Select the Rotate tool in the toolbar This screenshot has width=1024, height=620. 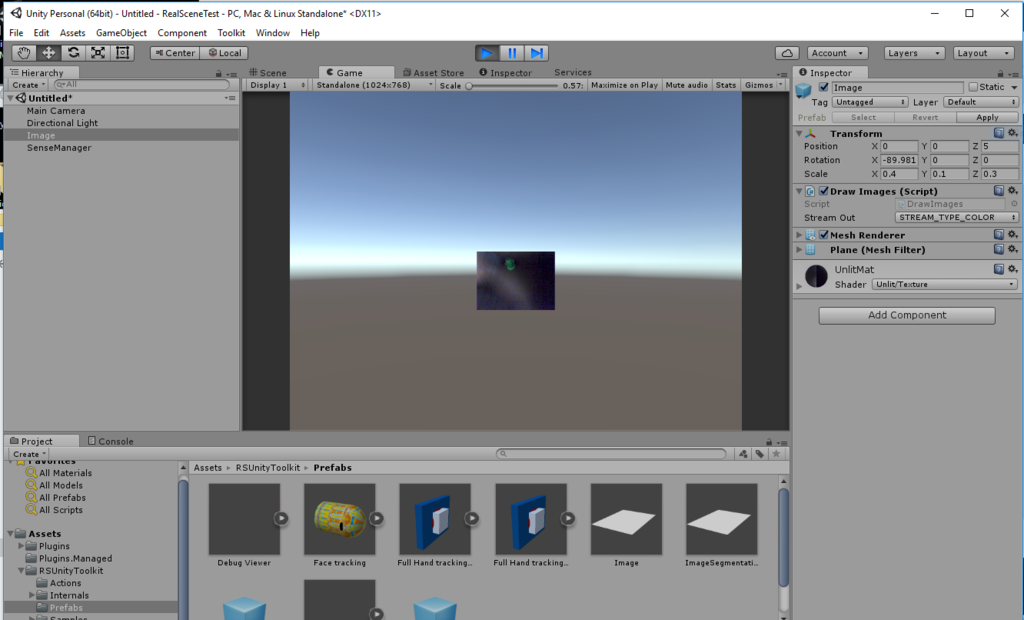(x=73, y=53)
